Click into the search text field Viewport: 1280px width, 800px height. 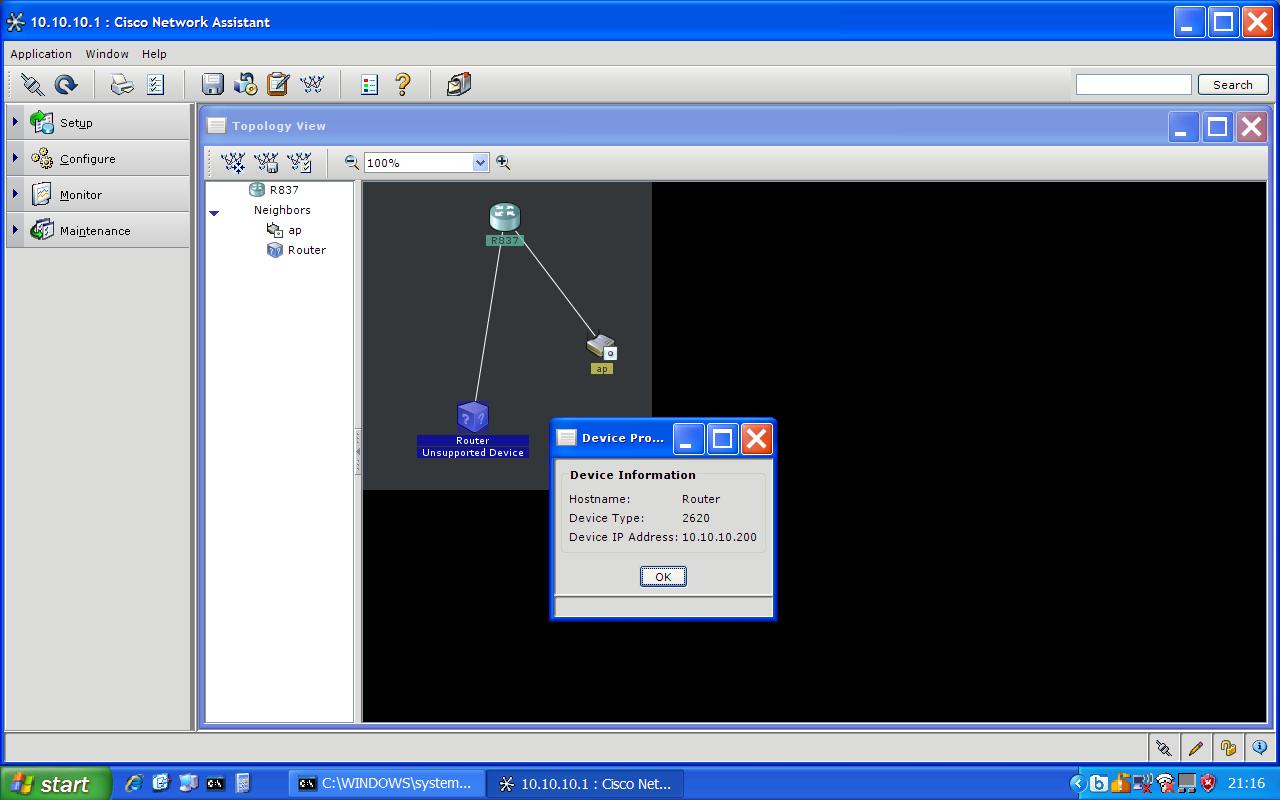(x=1133, y=85)
